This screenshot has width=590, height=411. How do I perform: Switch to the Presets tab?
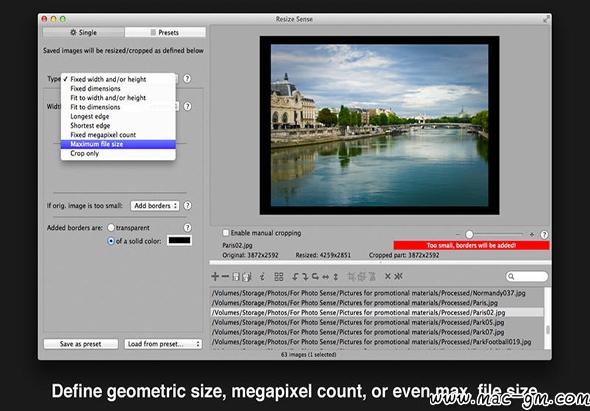165,32
